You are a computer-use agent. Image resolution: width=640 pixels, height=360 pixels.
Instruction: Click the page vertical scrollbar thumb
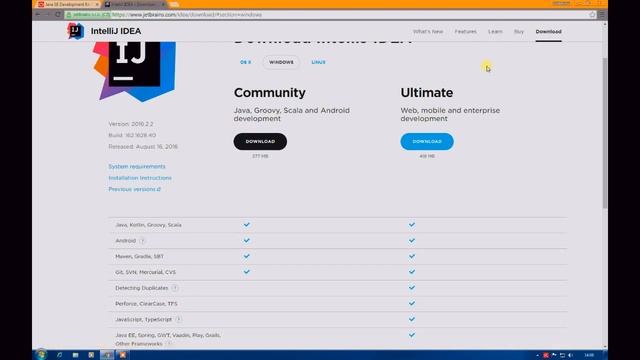point(605,133)
